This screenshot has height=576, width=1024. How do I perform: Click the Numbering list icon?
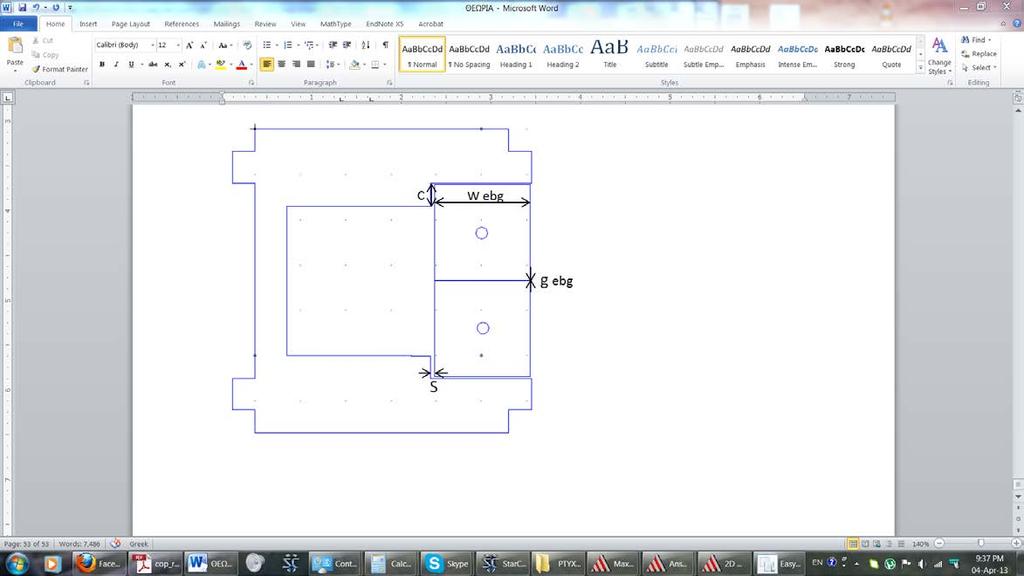(287, 44)
